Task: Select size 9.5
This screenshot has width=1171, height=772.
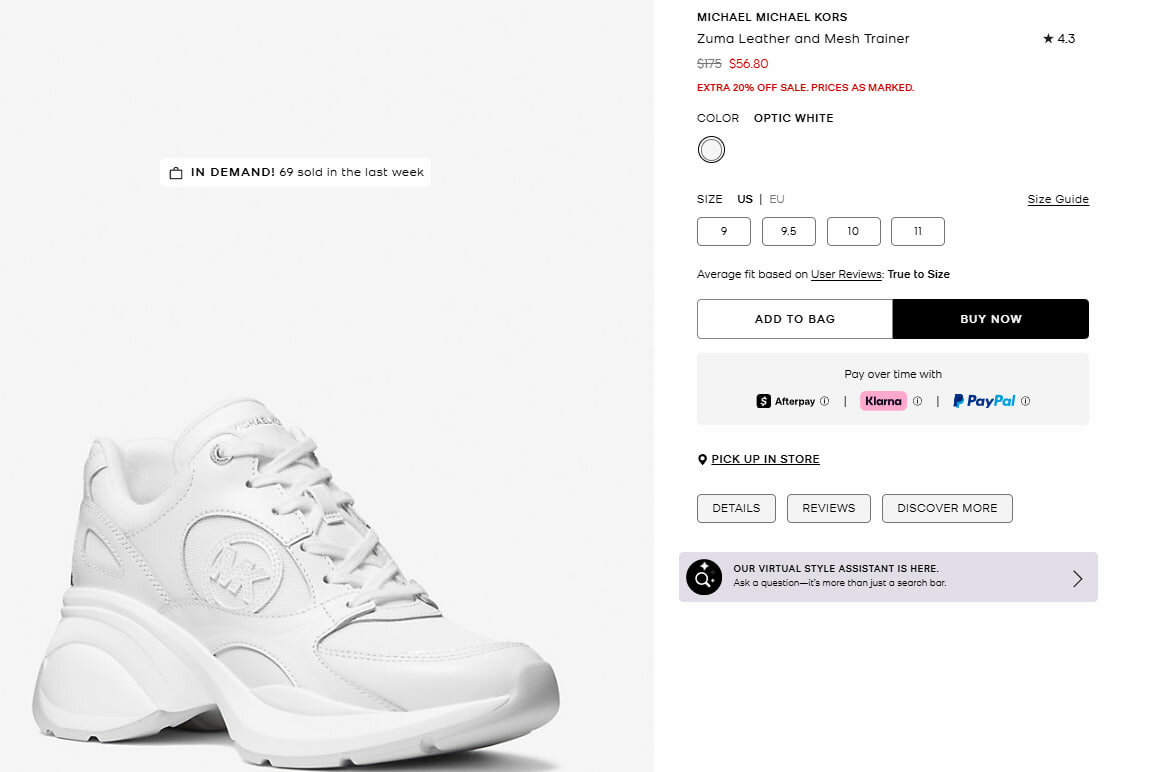Action: (x=788, y=232)
